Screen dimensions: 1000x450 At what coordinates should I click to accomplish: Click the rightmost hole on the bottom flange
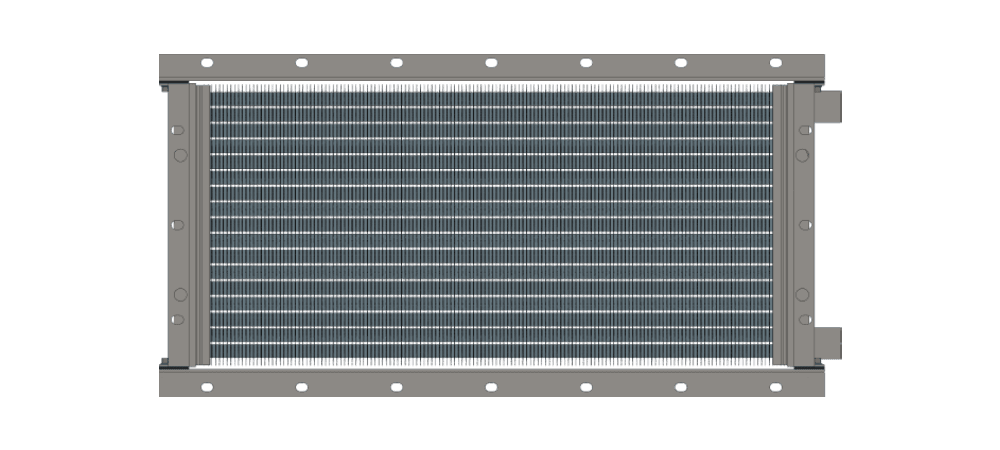[775, 387]
